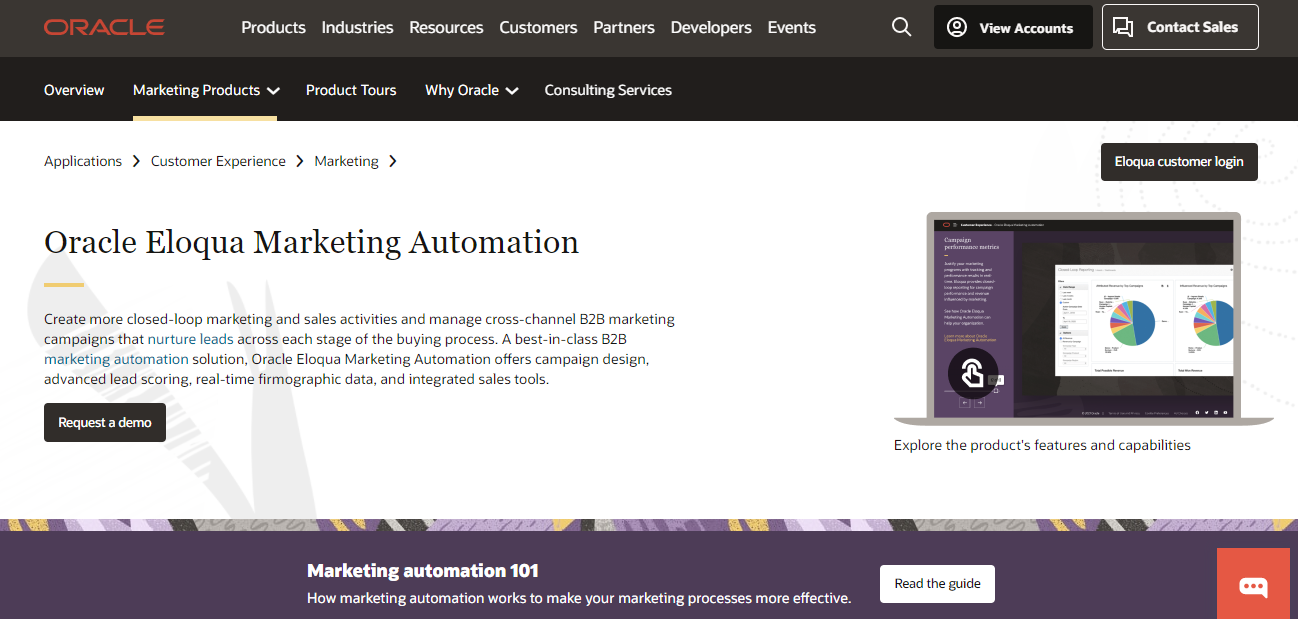Open the Resources menu
Viewport: 1298px width, 619px height.
pyautogui.click(x=446, y=28)
